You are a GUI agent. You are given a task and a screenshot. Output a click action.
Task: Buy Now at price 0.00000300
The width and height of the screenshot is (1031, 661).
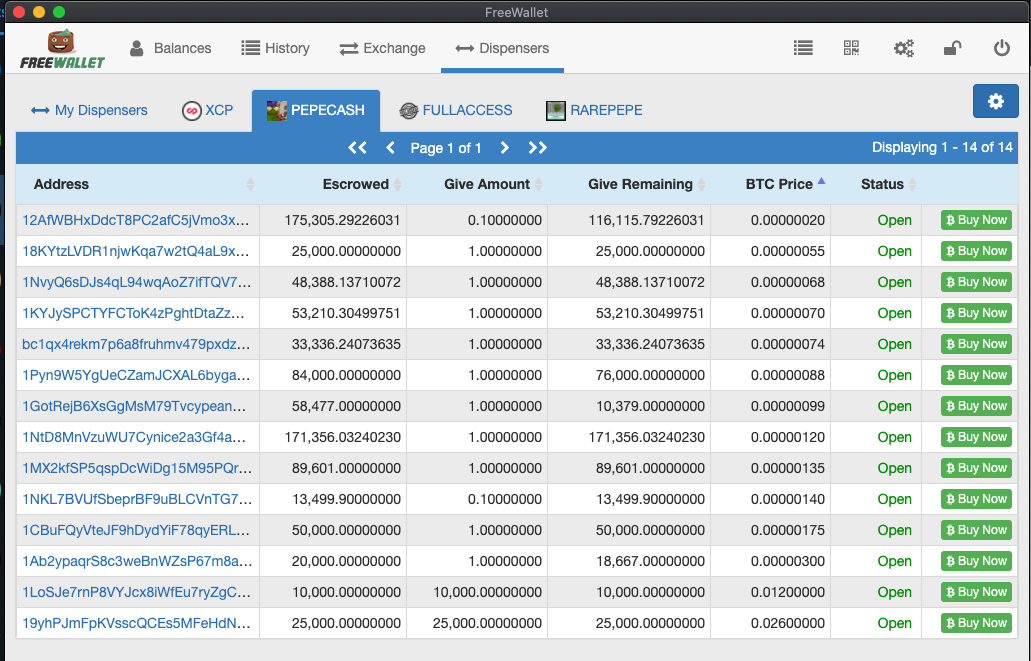tap(976, 561)
